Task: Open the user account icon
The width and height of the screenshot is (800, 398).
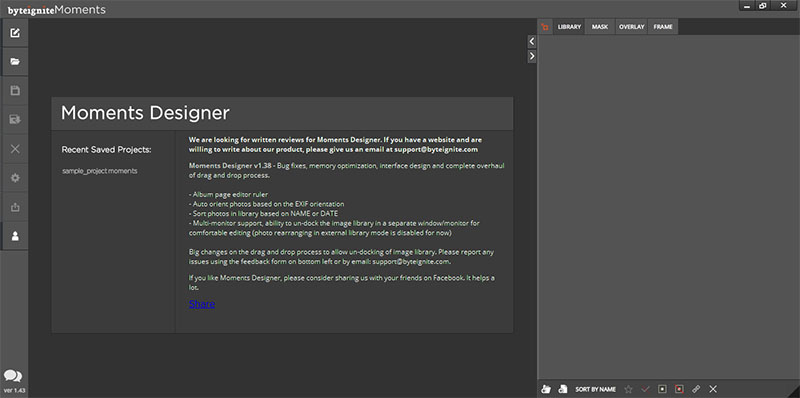Action: pyautogui.click(x=15, y=236)
